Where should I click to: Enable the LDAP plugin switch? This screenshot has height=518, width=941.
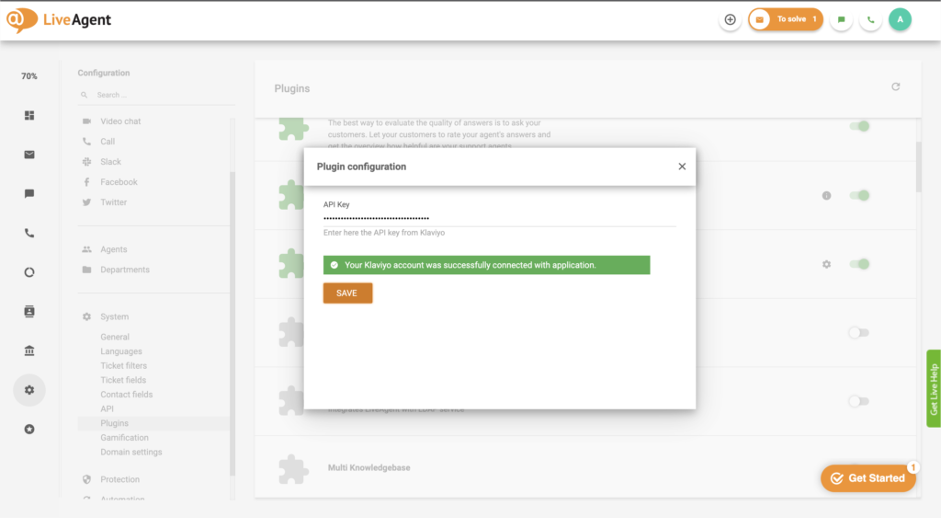[x=859, y=401]
